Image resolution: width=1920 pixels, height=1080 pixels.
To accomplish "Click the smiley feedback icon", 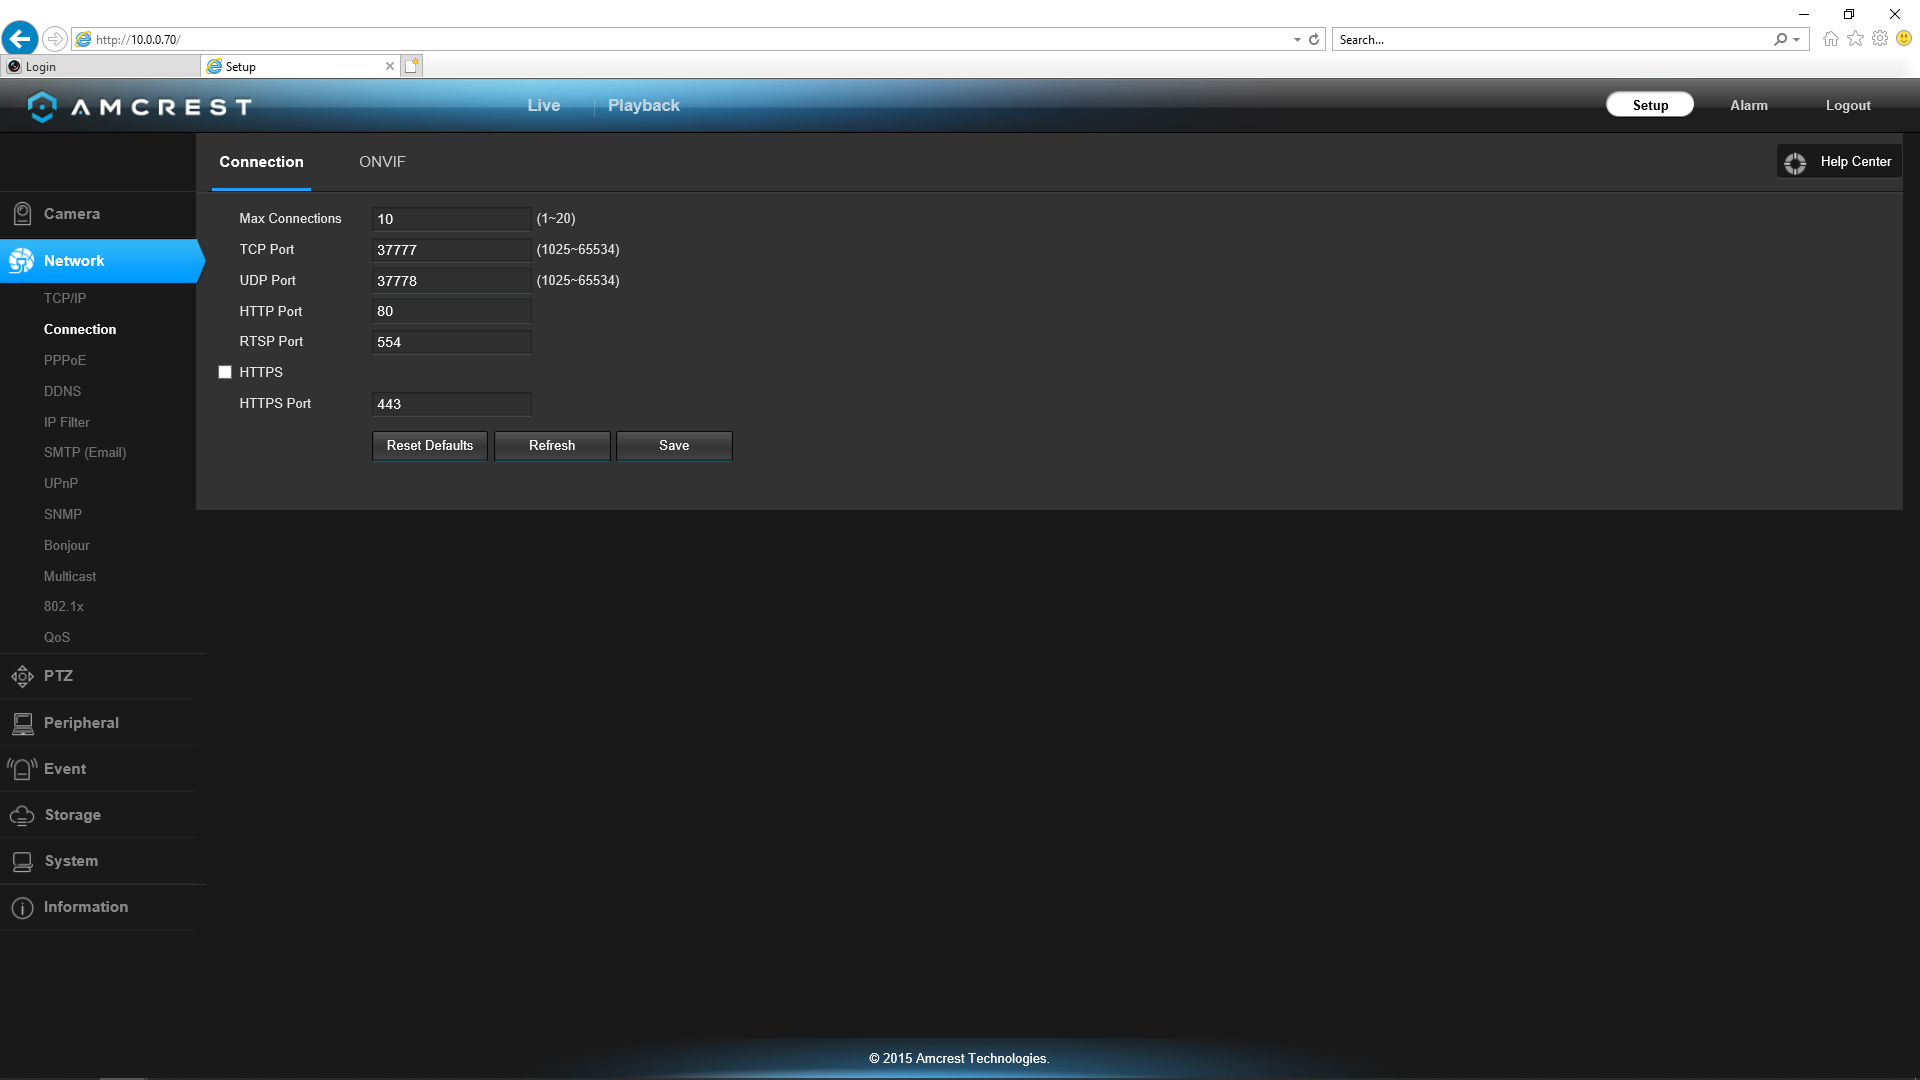I will point(1904,39).
